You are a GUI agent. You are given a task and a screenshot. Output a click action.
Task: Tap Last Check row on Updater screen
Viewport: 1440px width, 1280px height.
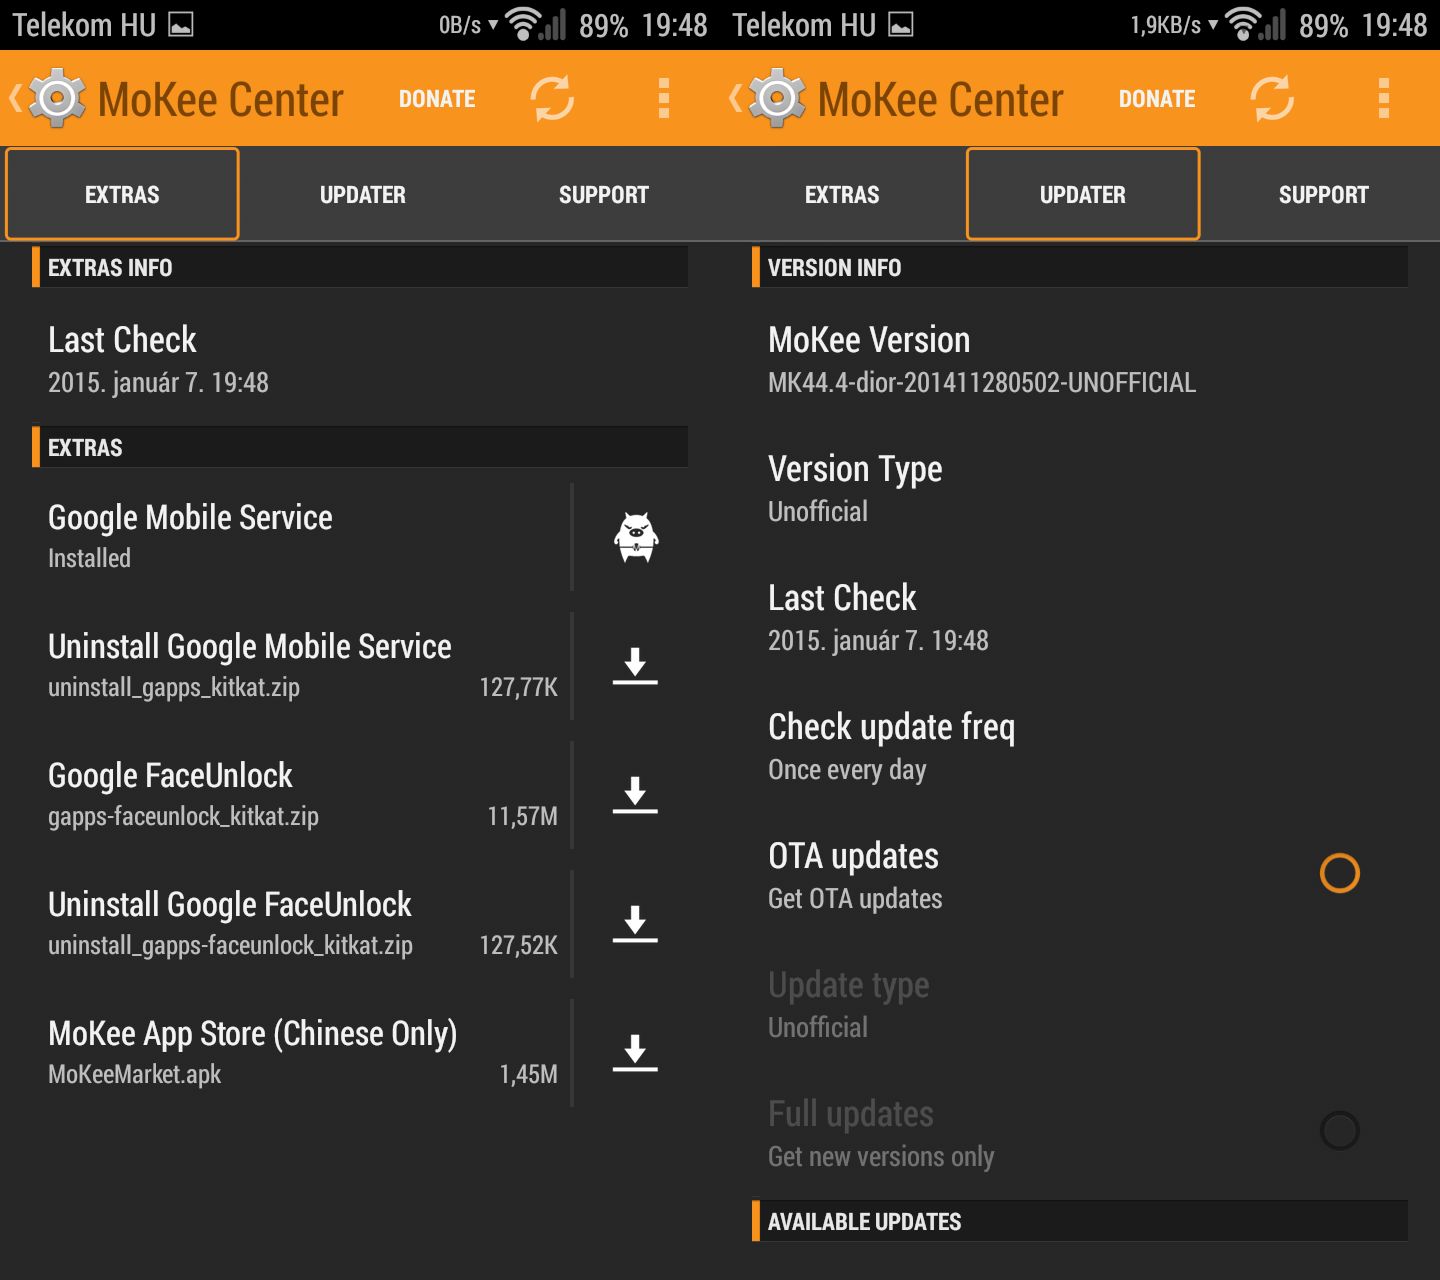pos(1080,617)
